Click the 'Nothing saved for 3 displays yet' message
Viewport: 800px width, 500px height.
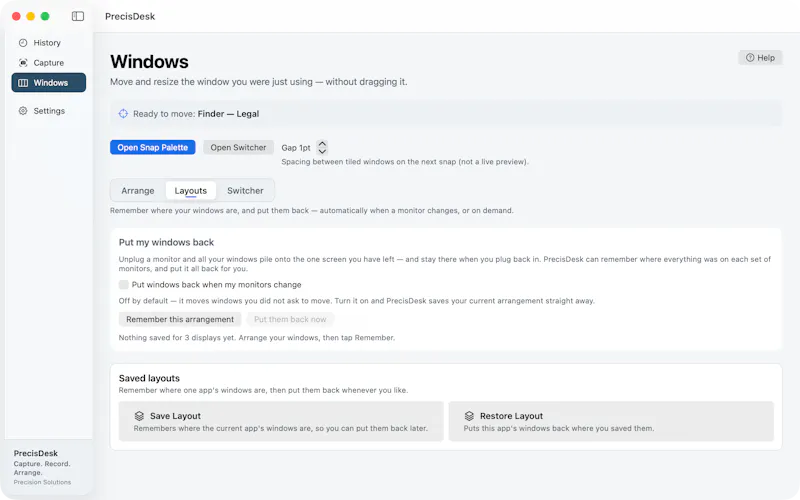(257, 338)
